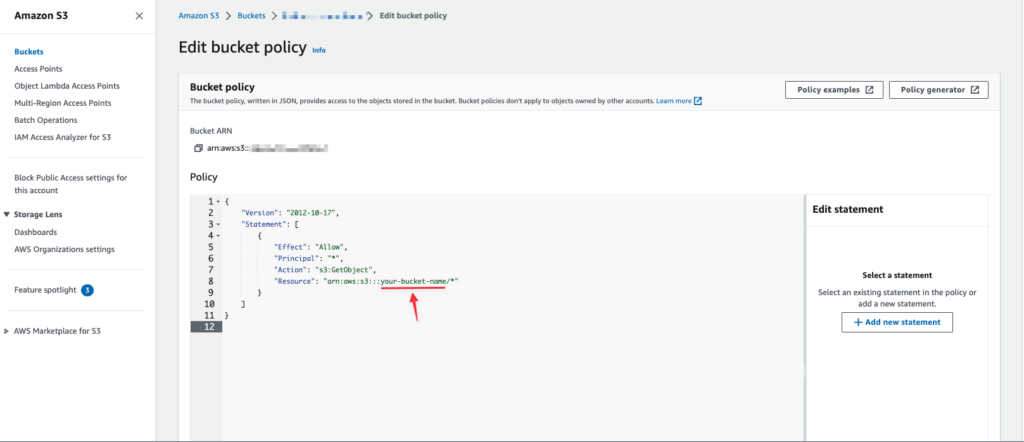
Task: Open Policy examples
Action: pyautogui.click(x=834, y=90)
